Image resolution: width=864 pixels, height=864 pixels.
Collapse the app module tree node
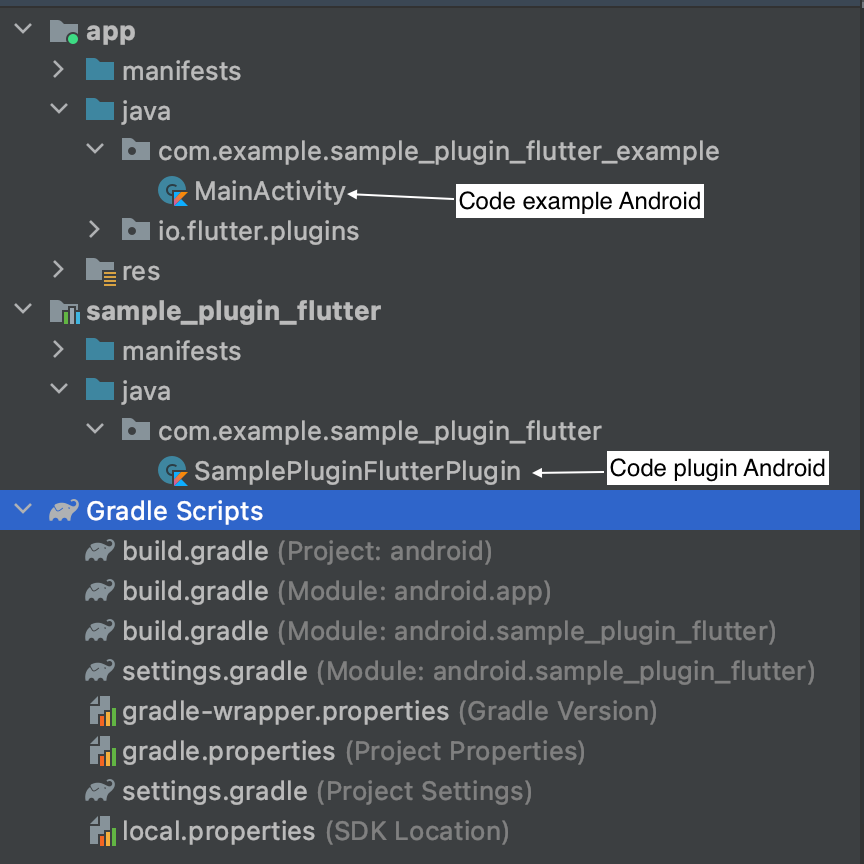point(22,31)
